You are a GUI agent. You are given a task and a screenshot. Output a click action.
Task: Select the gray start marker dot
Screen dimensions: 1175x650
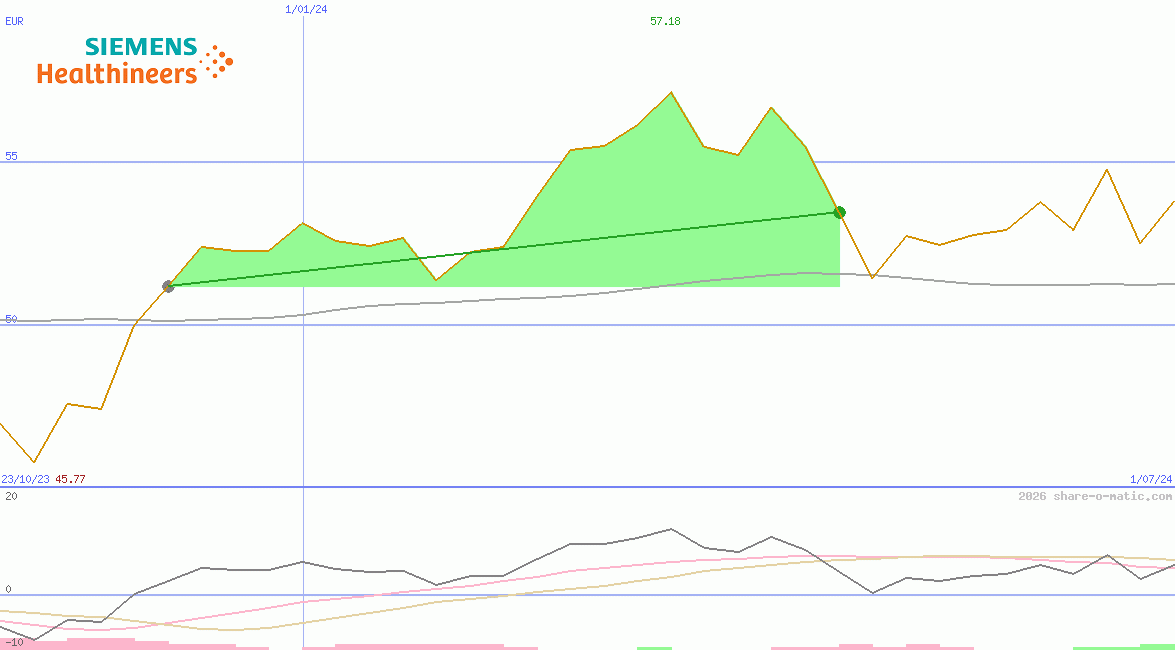(x=168, y=286)
